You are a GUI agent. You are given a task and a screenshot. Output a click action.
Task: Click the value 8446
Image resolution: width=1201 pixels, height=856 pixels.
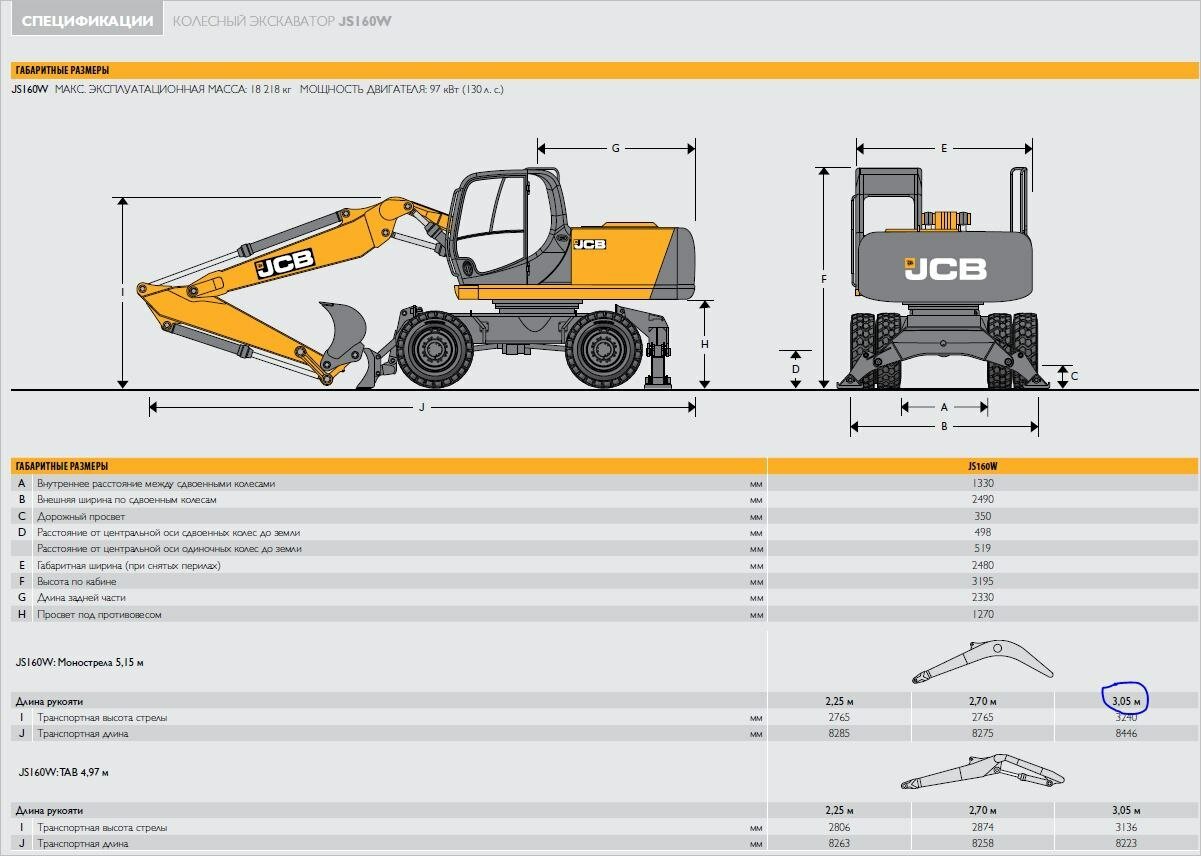(1126, 734)
